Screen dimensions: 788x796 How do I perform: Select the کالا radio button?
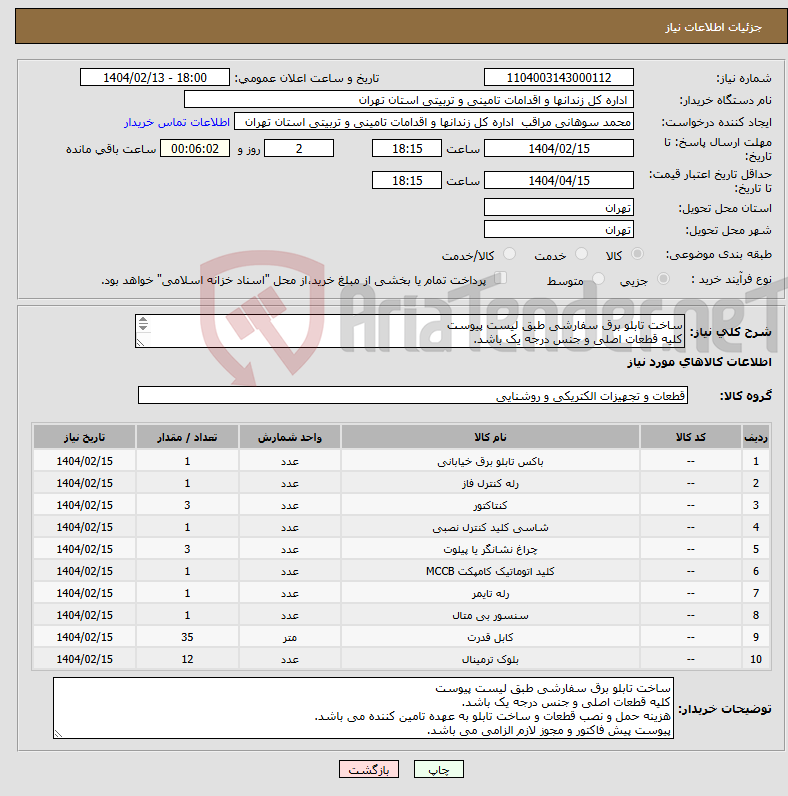[x=637, y=254]
